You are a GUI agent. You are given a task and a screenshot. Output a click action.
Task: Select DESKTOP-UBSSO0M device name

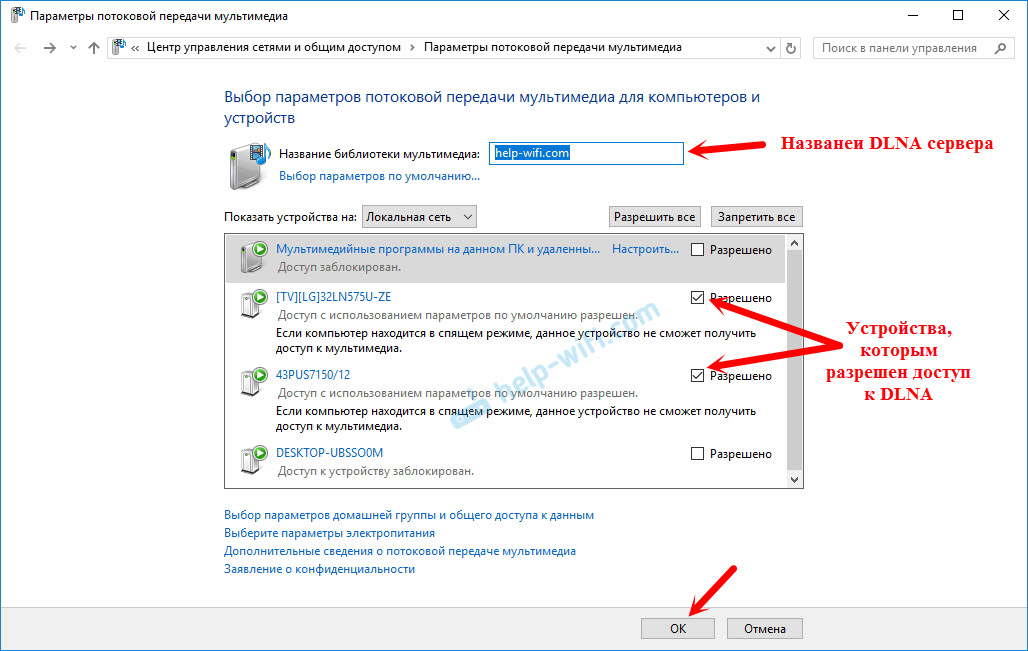[x=329, y=453]
